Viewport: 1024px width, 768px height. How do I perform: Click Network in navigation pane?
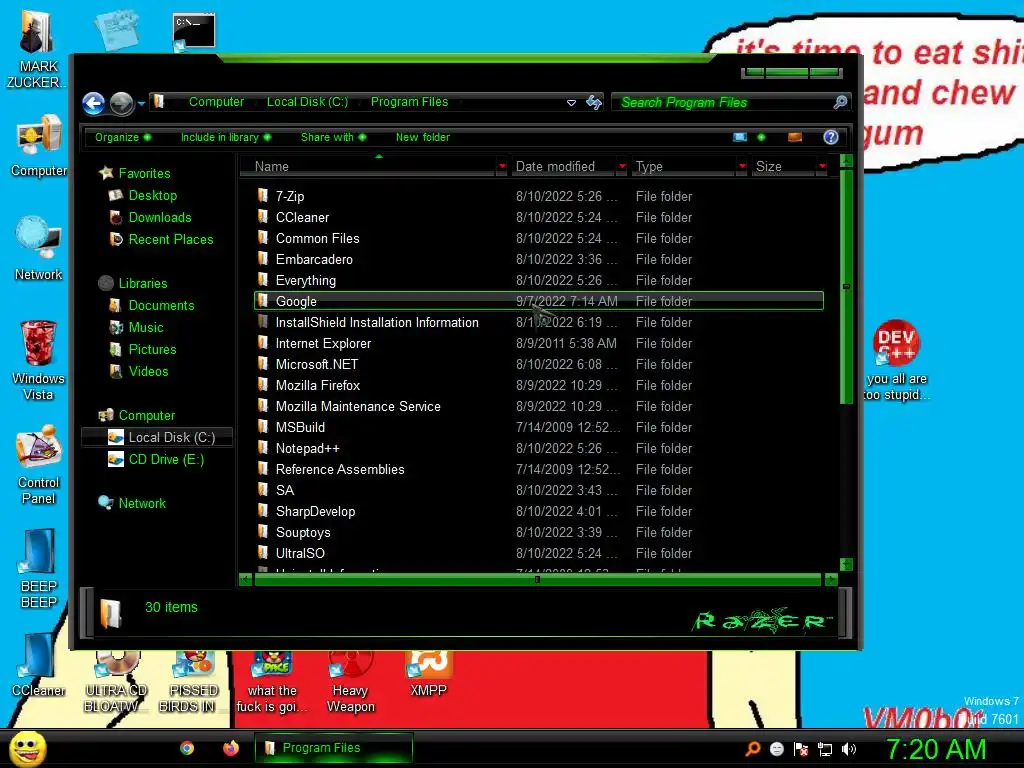coord(142,503)
